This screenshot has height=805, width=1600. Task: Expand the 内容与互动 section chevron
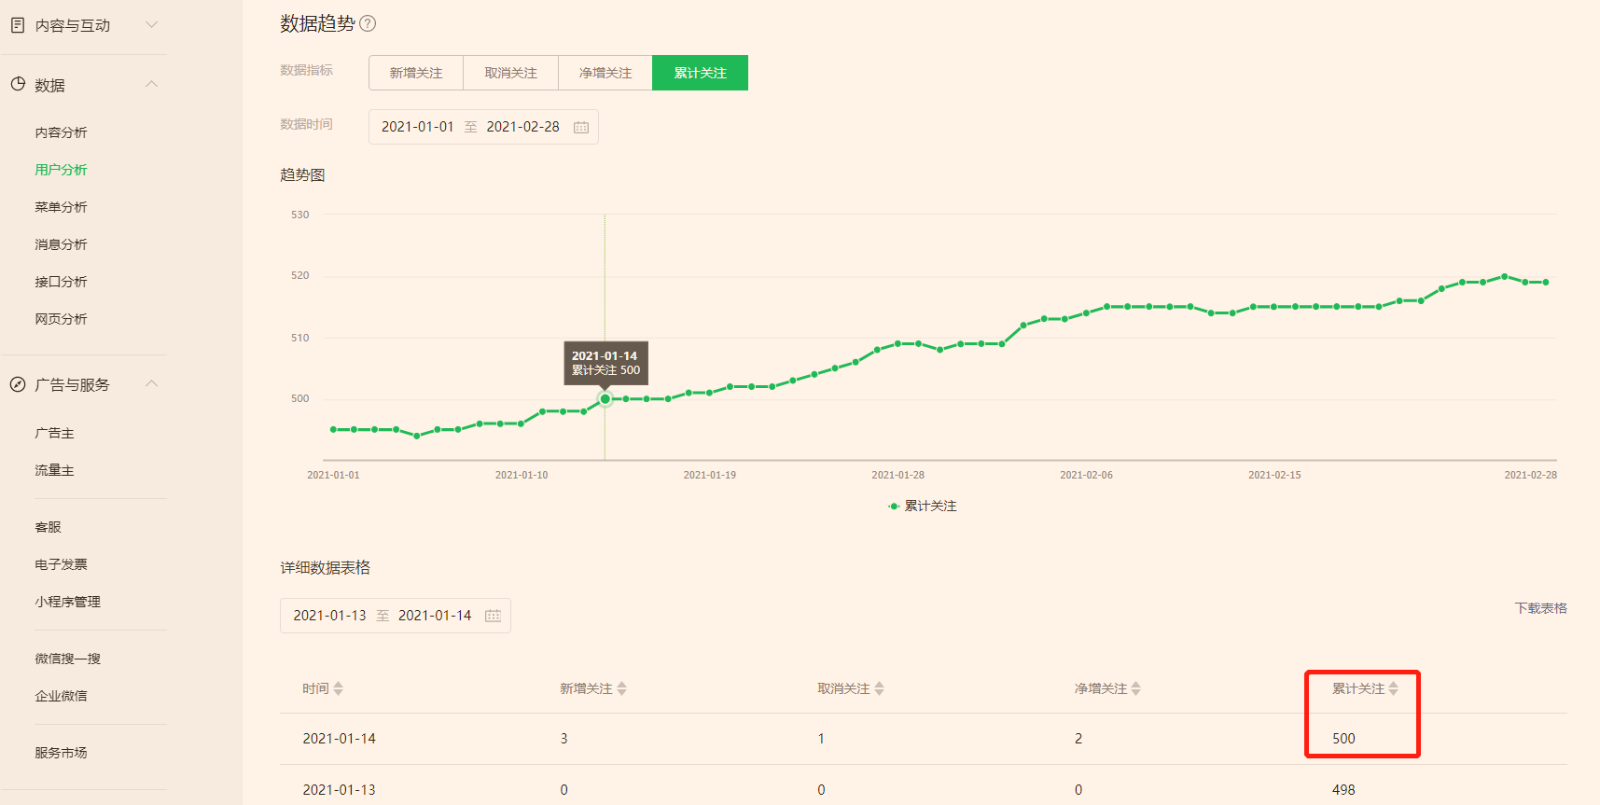pos(152,24)
